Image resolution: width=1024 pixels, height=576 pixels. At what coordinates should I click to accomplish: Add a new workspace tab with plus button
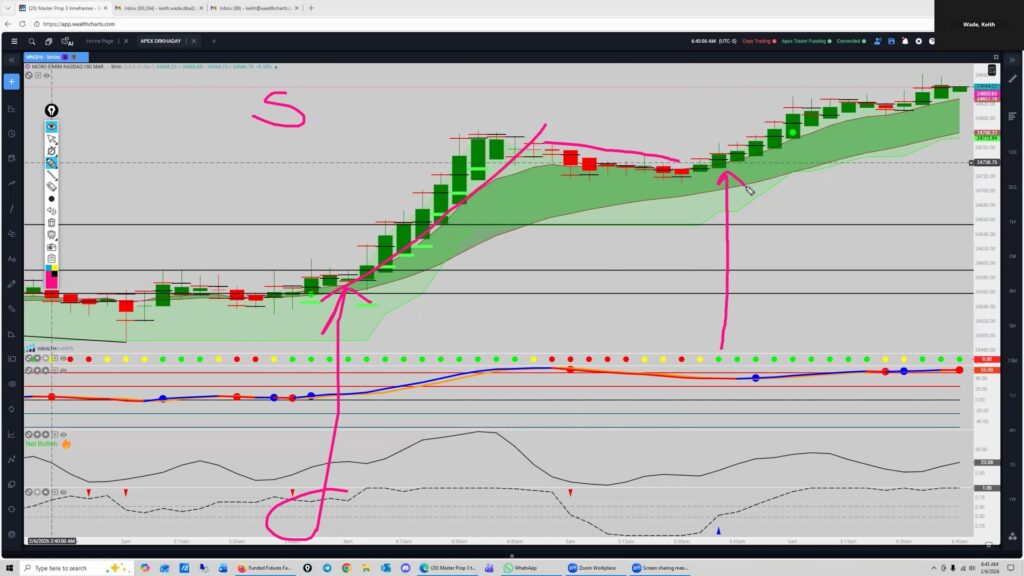point(213,41)
